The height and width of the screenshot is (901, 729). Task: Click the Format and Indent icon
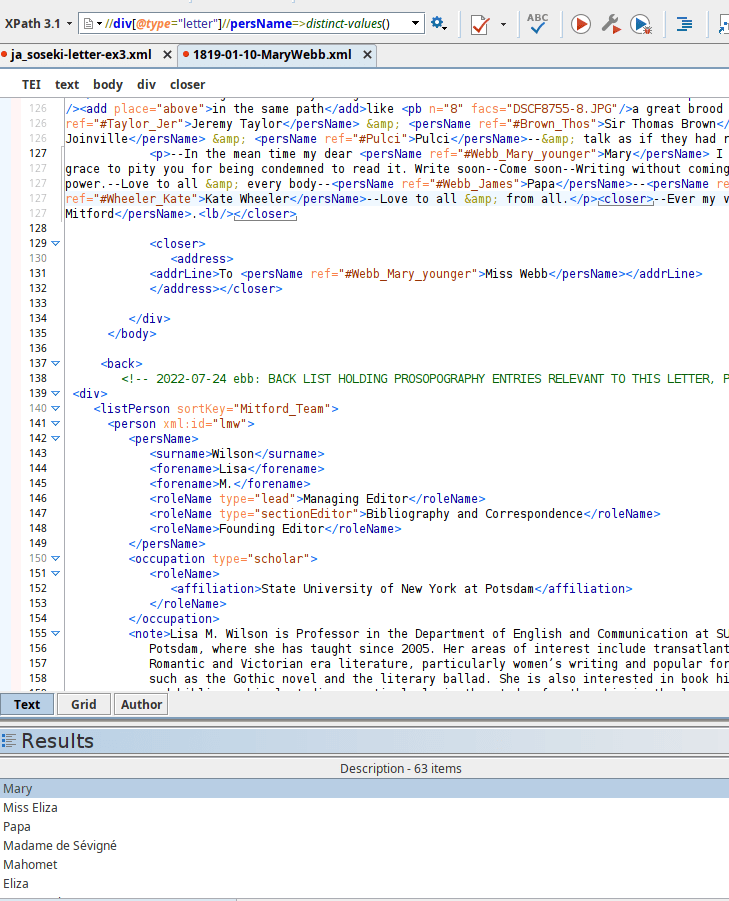click(x=684, y=24)
